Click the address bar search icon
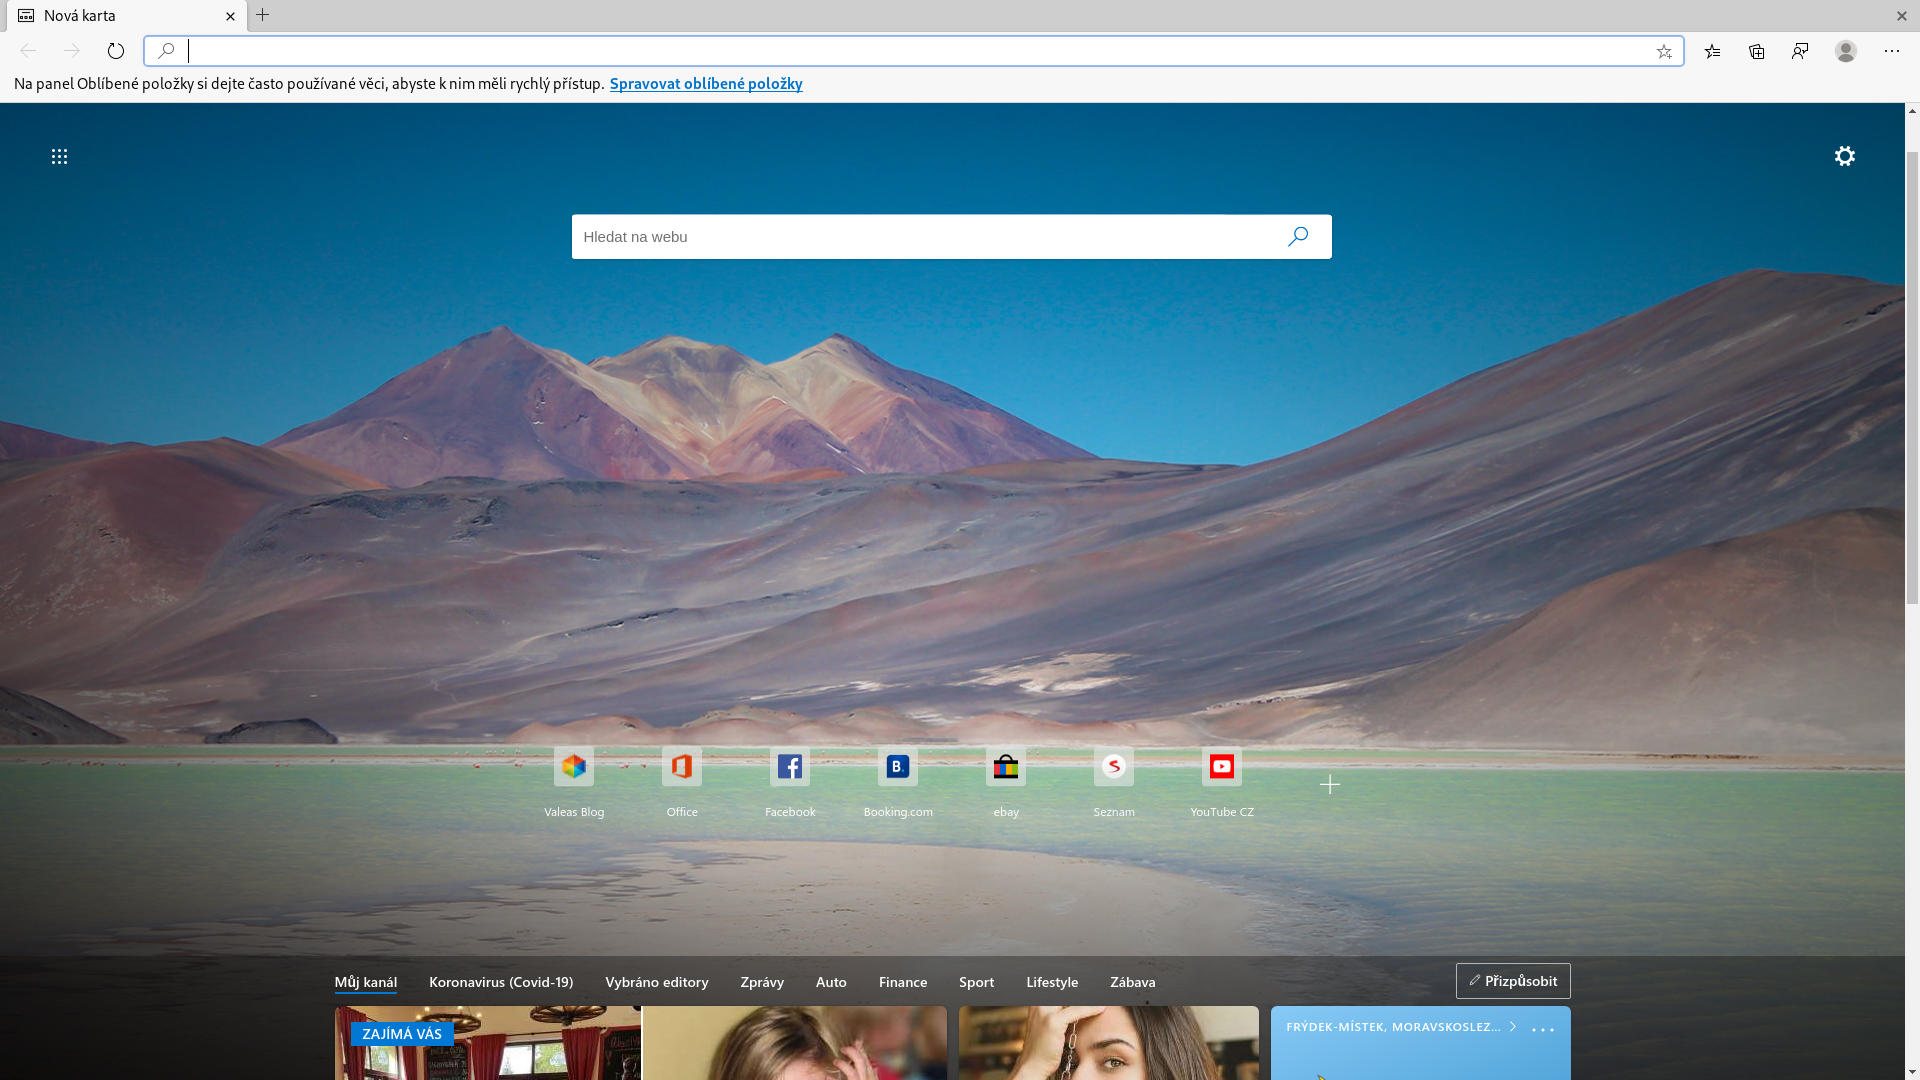 pos(166,51)
